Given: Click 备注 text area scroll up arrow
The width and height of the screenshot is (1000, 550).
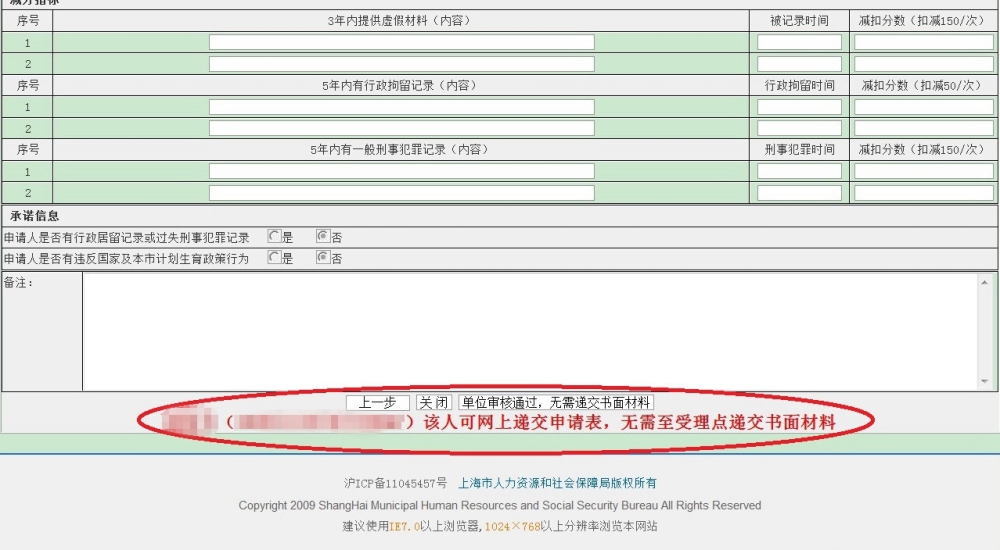Looking at the screenshot, I should pyautogui.click(x=985, y=281).
